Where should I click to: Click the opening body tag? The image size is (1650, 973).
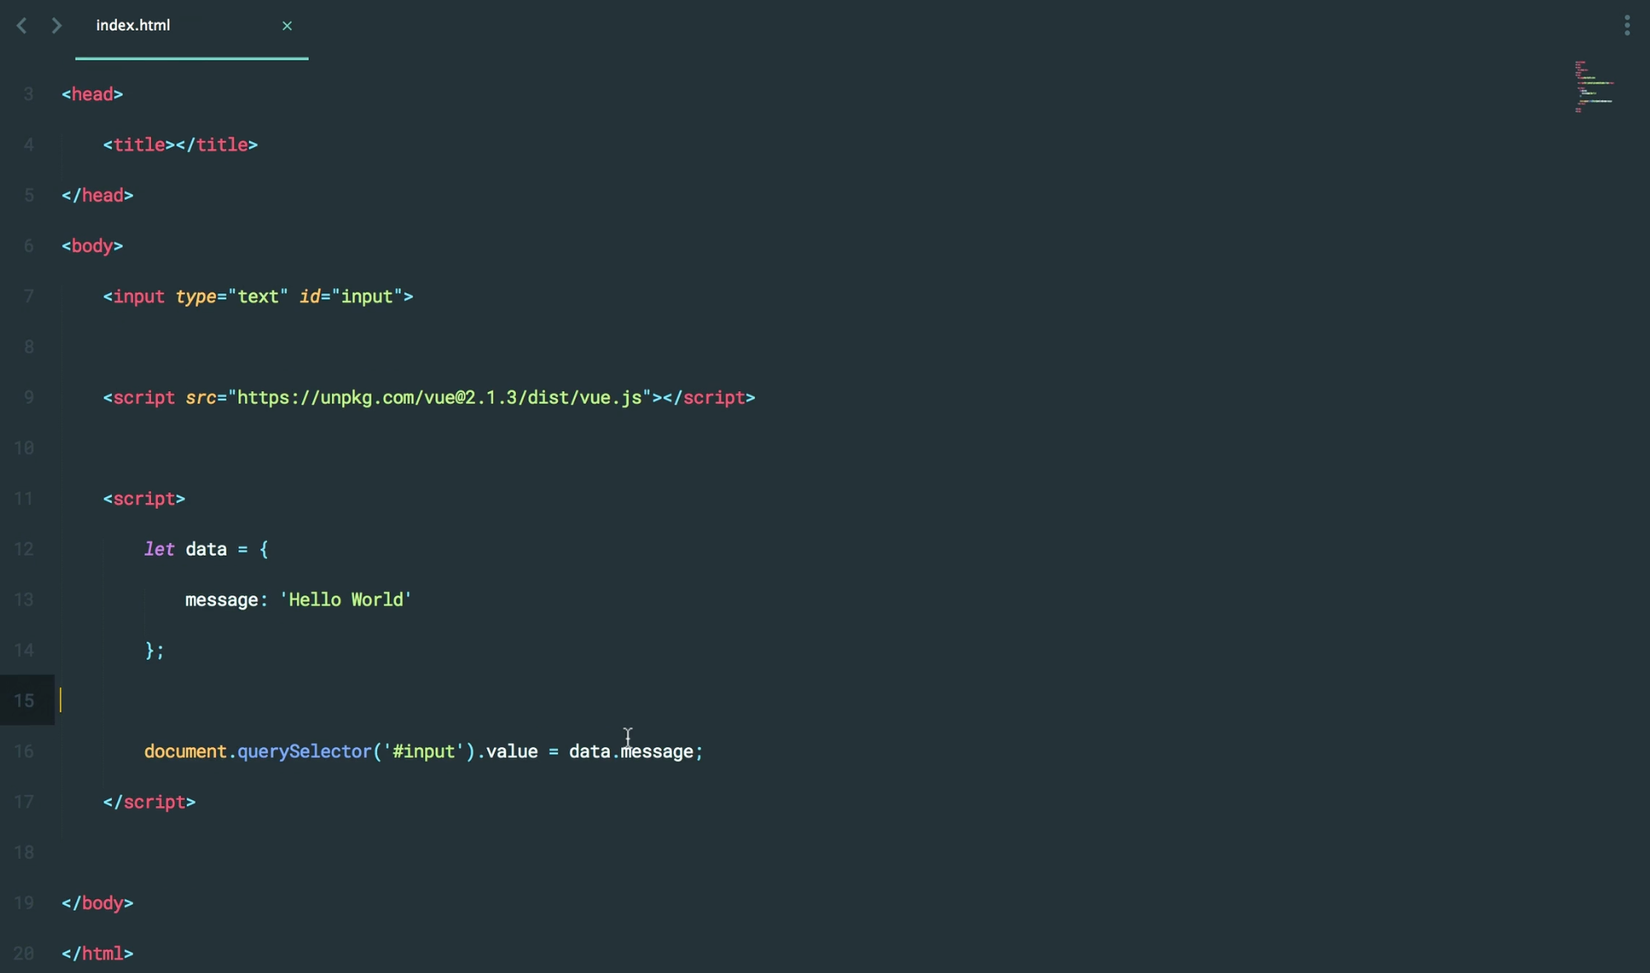click(92, 246)
